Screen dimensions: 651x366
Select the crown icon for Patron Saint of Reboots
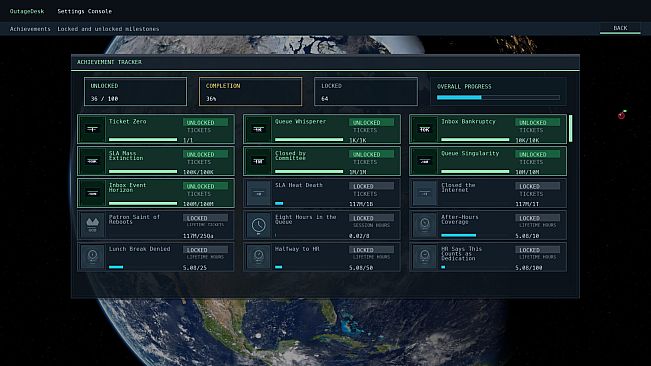tap(92, 225)
